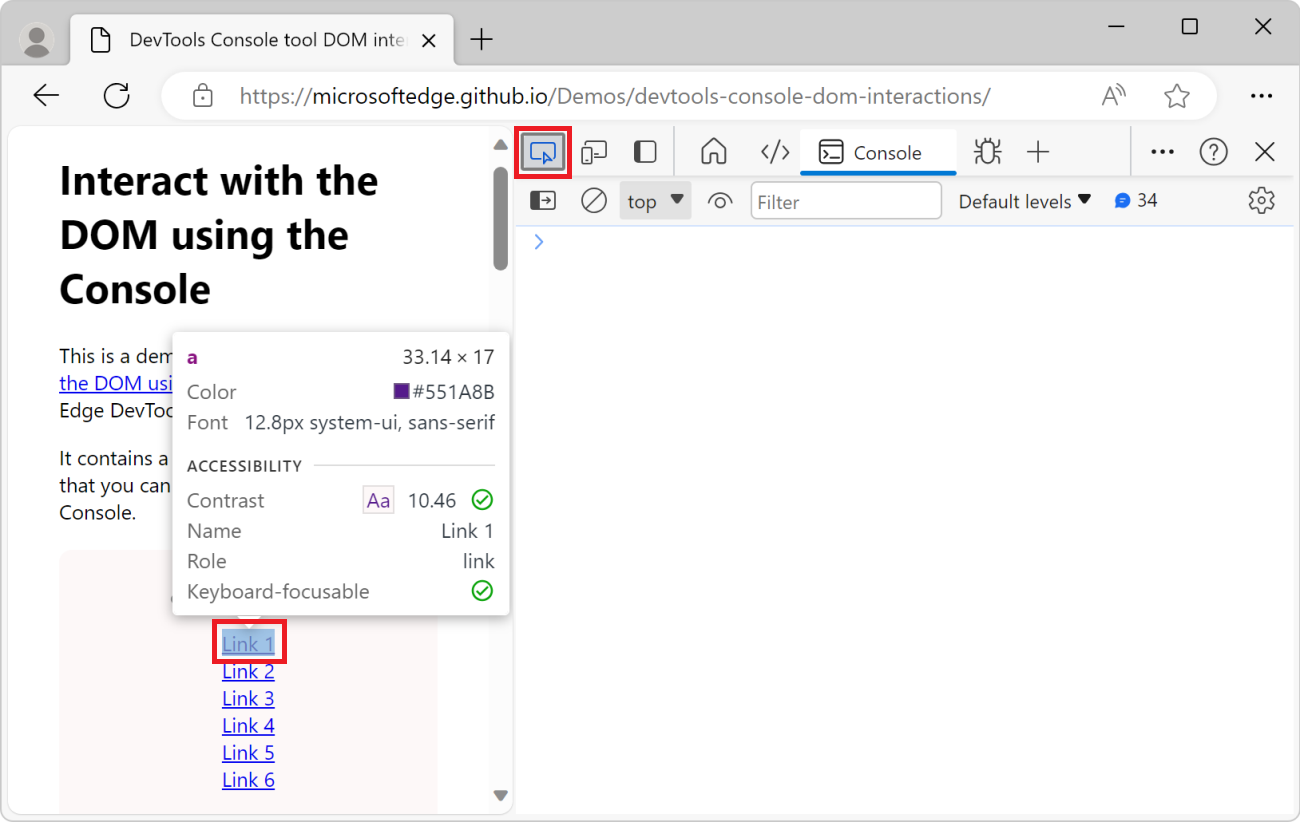Image resolution: width=1300 pixels, height=822 pixels.
Task: Click the browser Refresh button
Action: (x=116, y=95)
